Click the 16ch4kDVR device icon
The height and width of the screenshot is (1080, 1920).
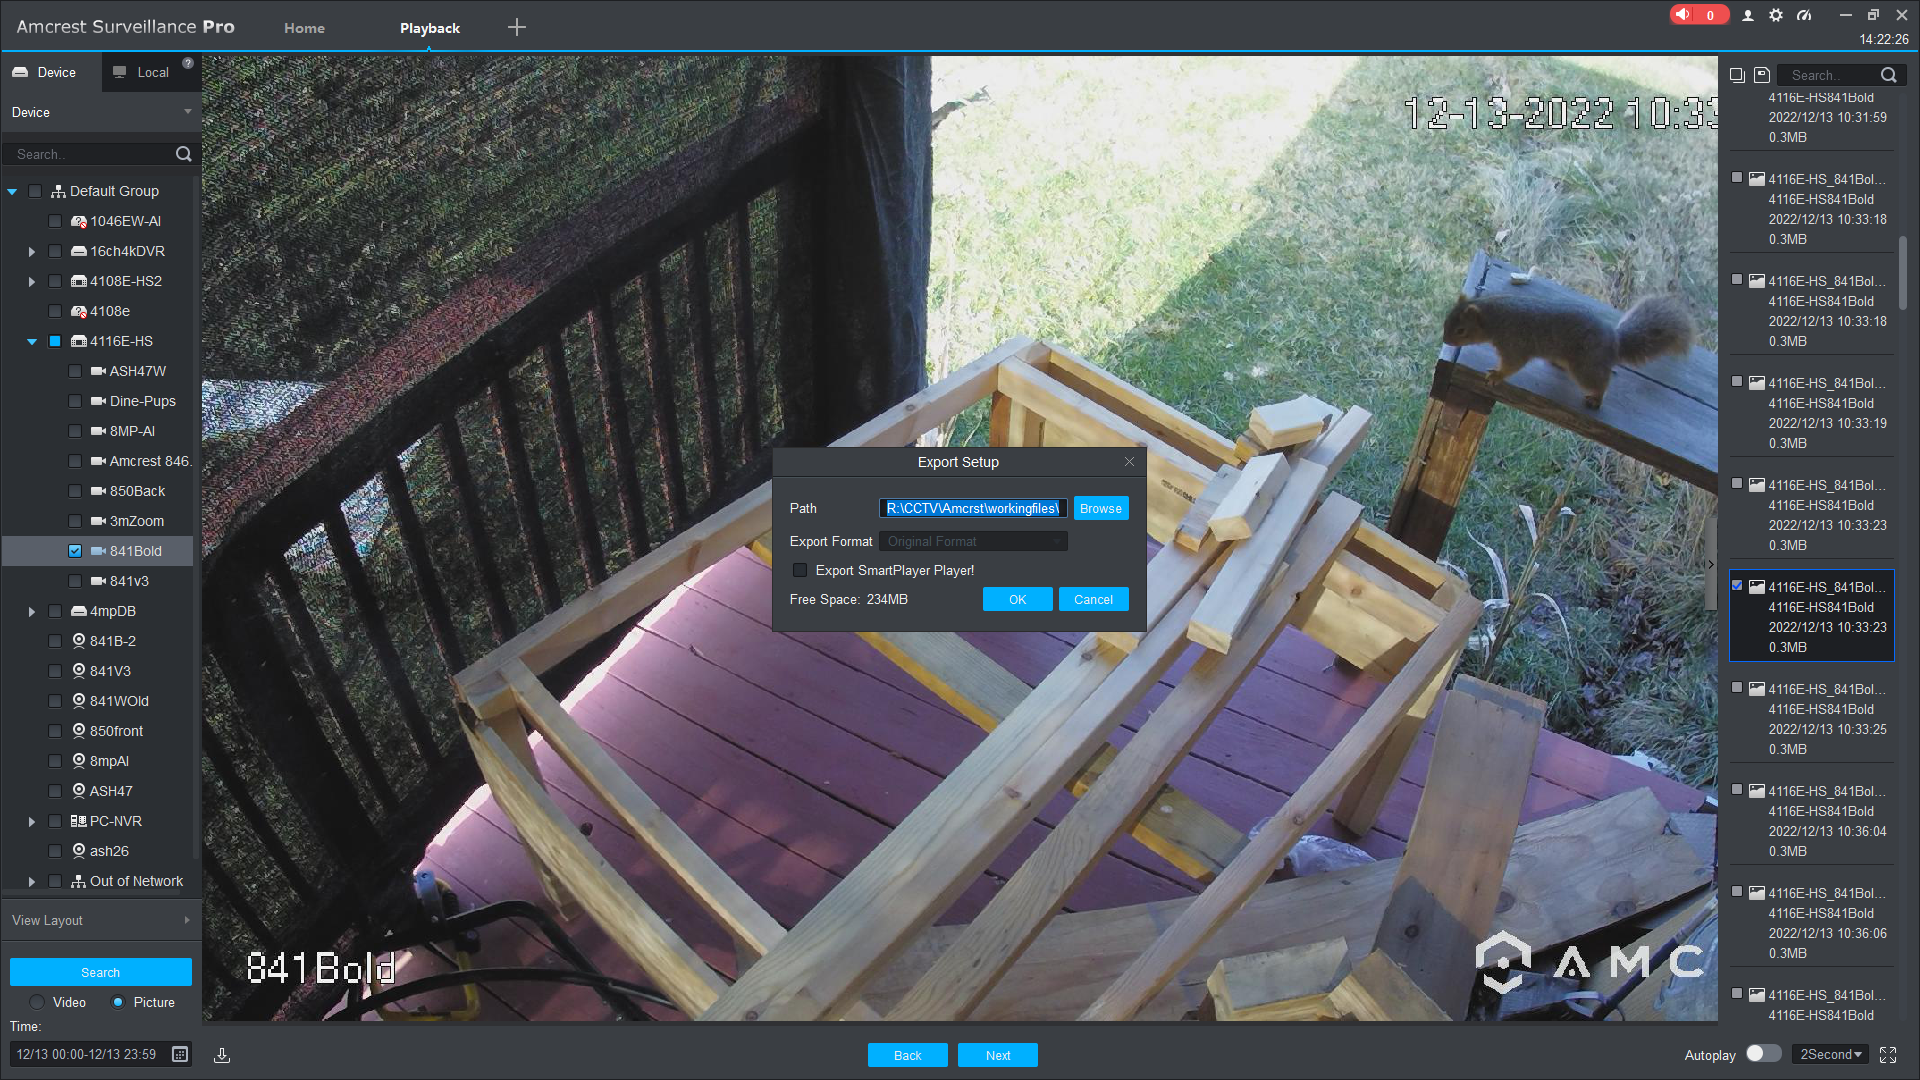[x=79, y=251]
